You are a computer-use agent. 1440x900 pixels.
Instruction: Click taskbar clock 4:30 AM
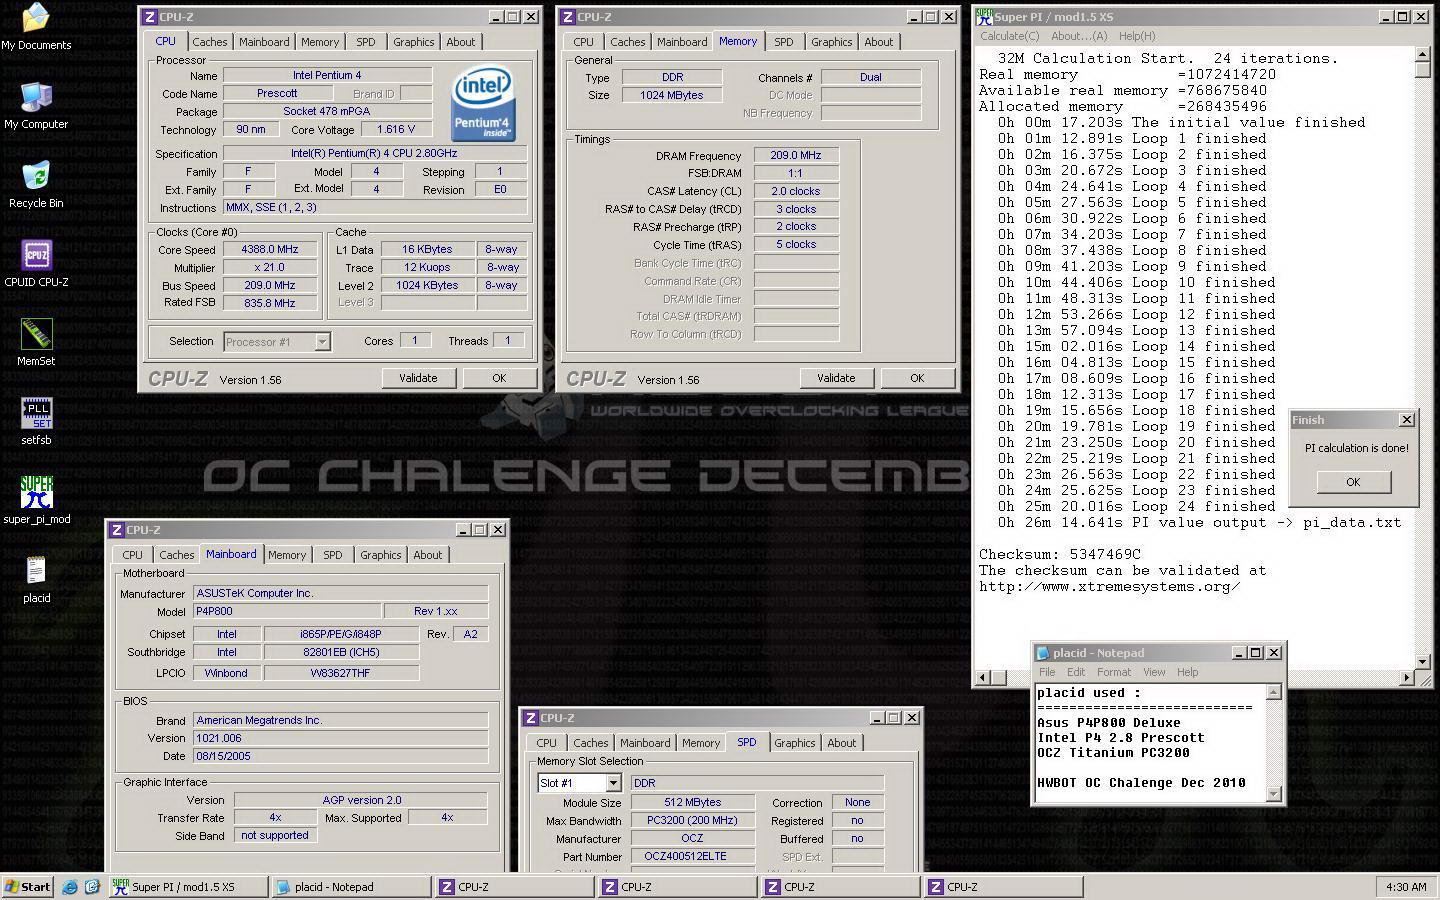pyautogui.click(x=1406, y=887)
